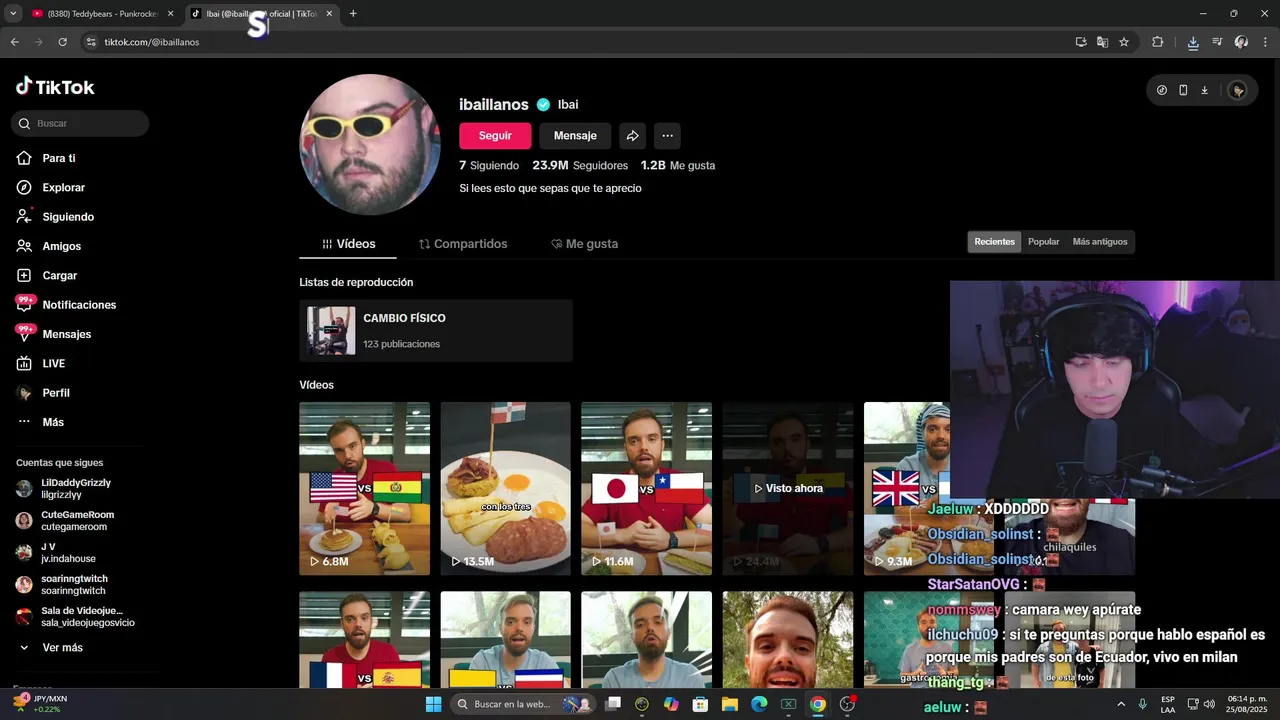1280x720 pixels.
Task: Click the browser address bar URL
Action: point(152,42)
